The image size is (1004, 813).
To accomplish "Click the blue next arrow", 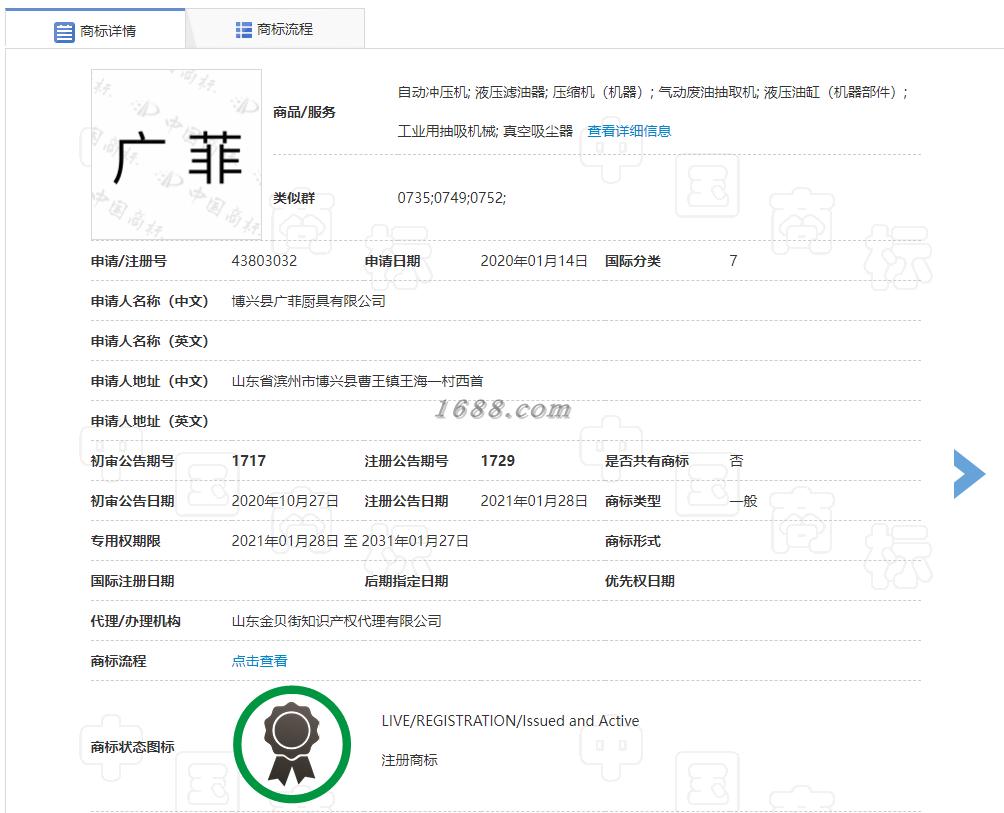I will tap(969, 474).
